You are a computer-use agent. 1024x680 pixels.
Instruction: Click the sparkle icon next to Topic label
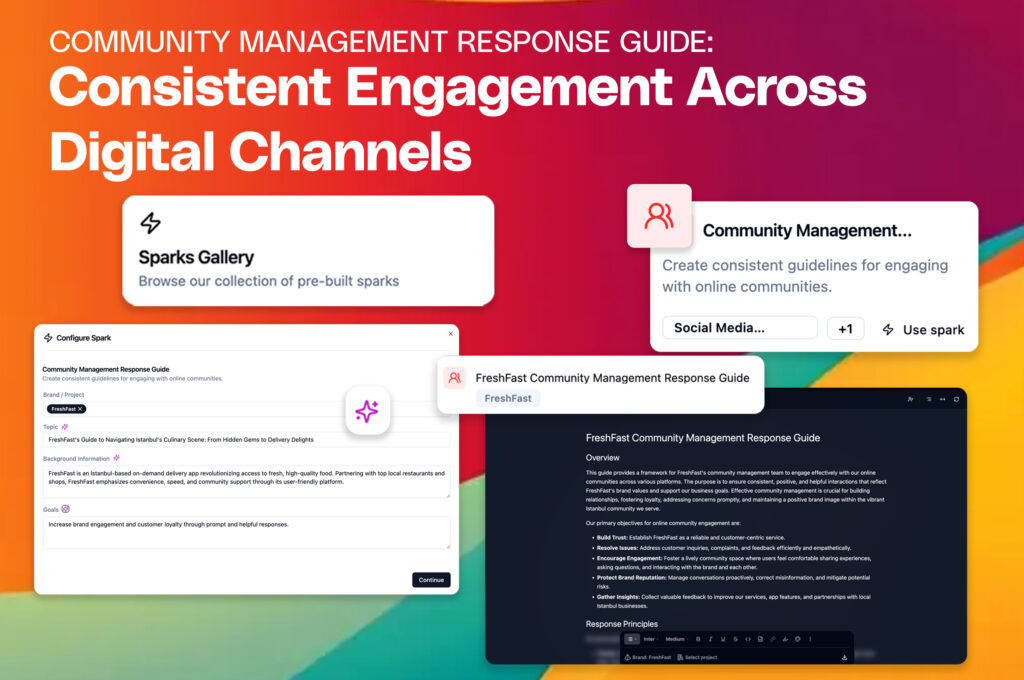[65, 427]
